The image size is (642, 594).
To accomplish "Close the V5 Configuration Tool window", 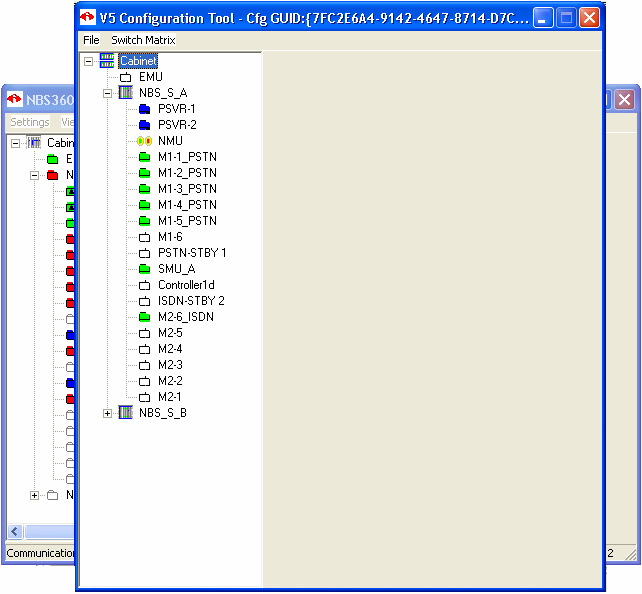I will click(x=590, y=18).
